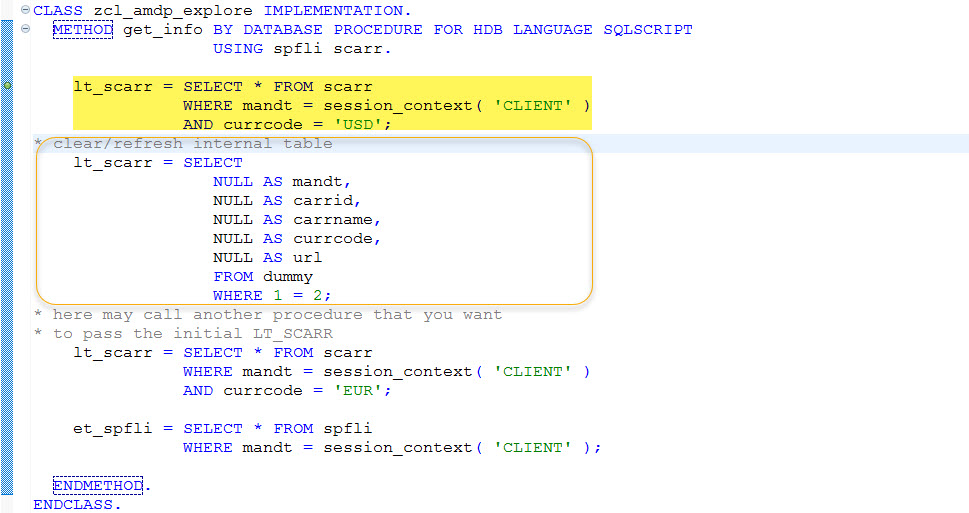Click the USING keyword
Image resolution: width=969 pixels, height=513 pixels.
[238, 48]
